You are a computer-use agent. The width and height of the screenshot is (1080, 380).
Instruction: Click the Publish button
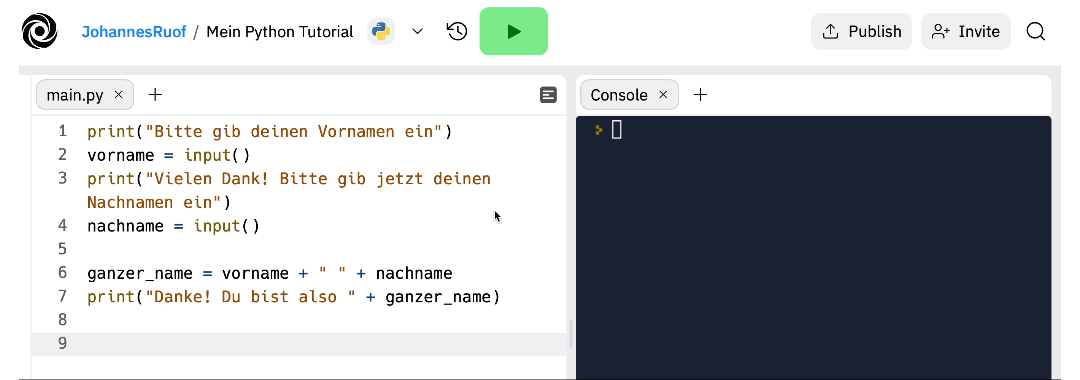862,31
